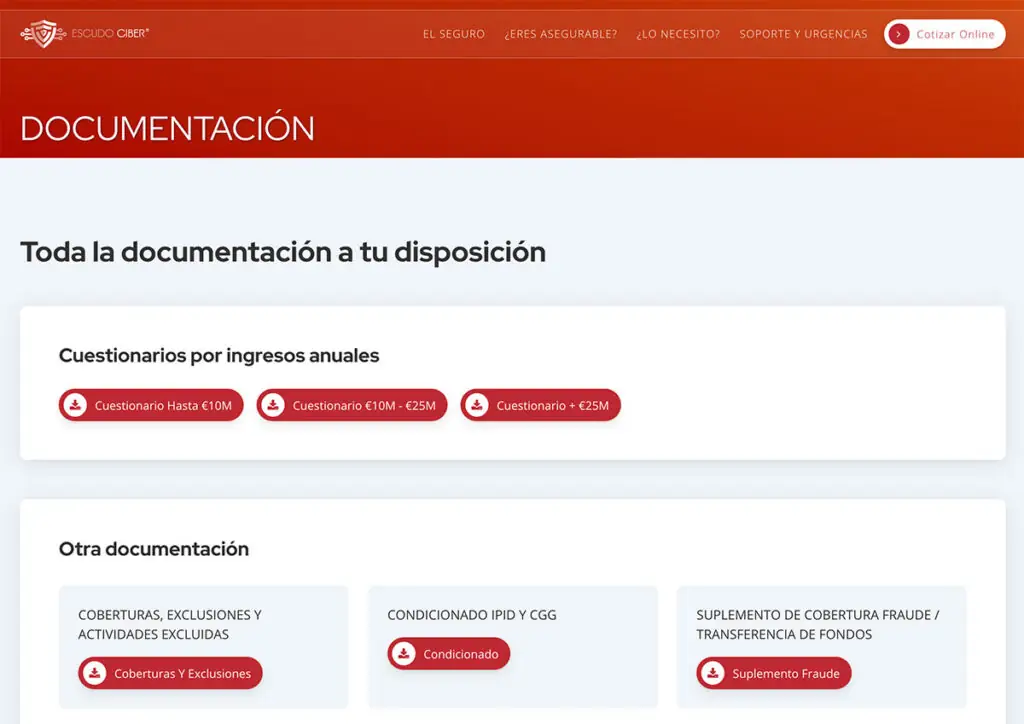Click download icon on Suplemento Fraude
This screenshot has width=1024, height=724.
(712, 673)
